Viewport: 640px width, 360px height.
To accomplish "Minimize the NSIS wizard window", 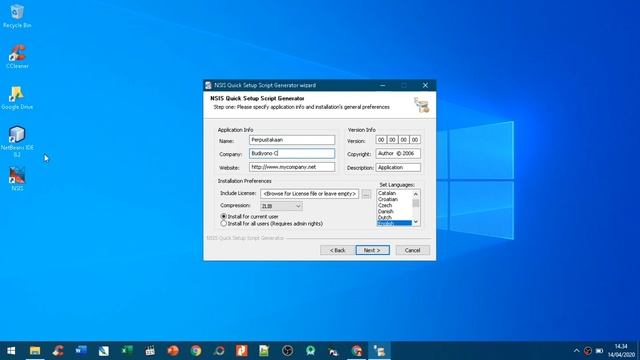I will click(382, 85).
